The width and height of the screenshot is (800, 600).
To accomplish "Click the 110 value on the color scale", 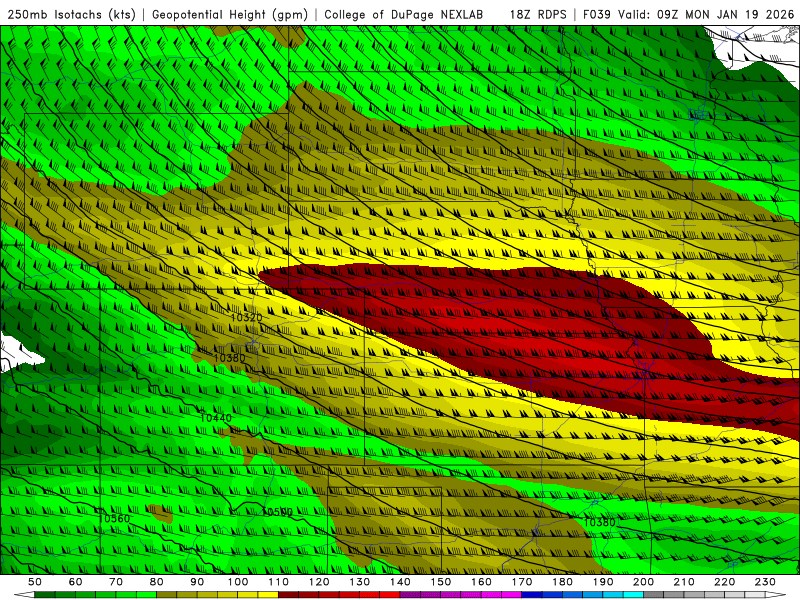I will [279, 582].
